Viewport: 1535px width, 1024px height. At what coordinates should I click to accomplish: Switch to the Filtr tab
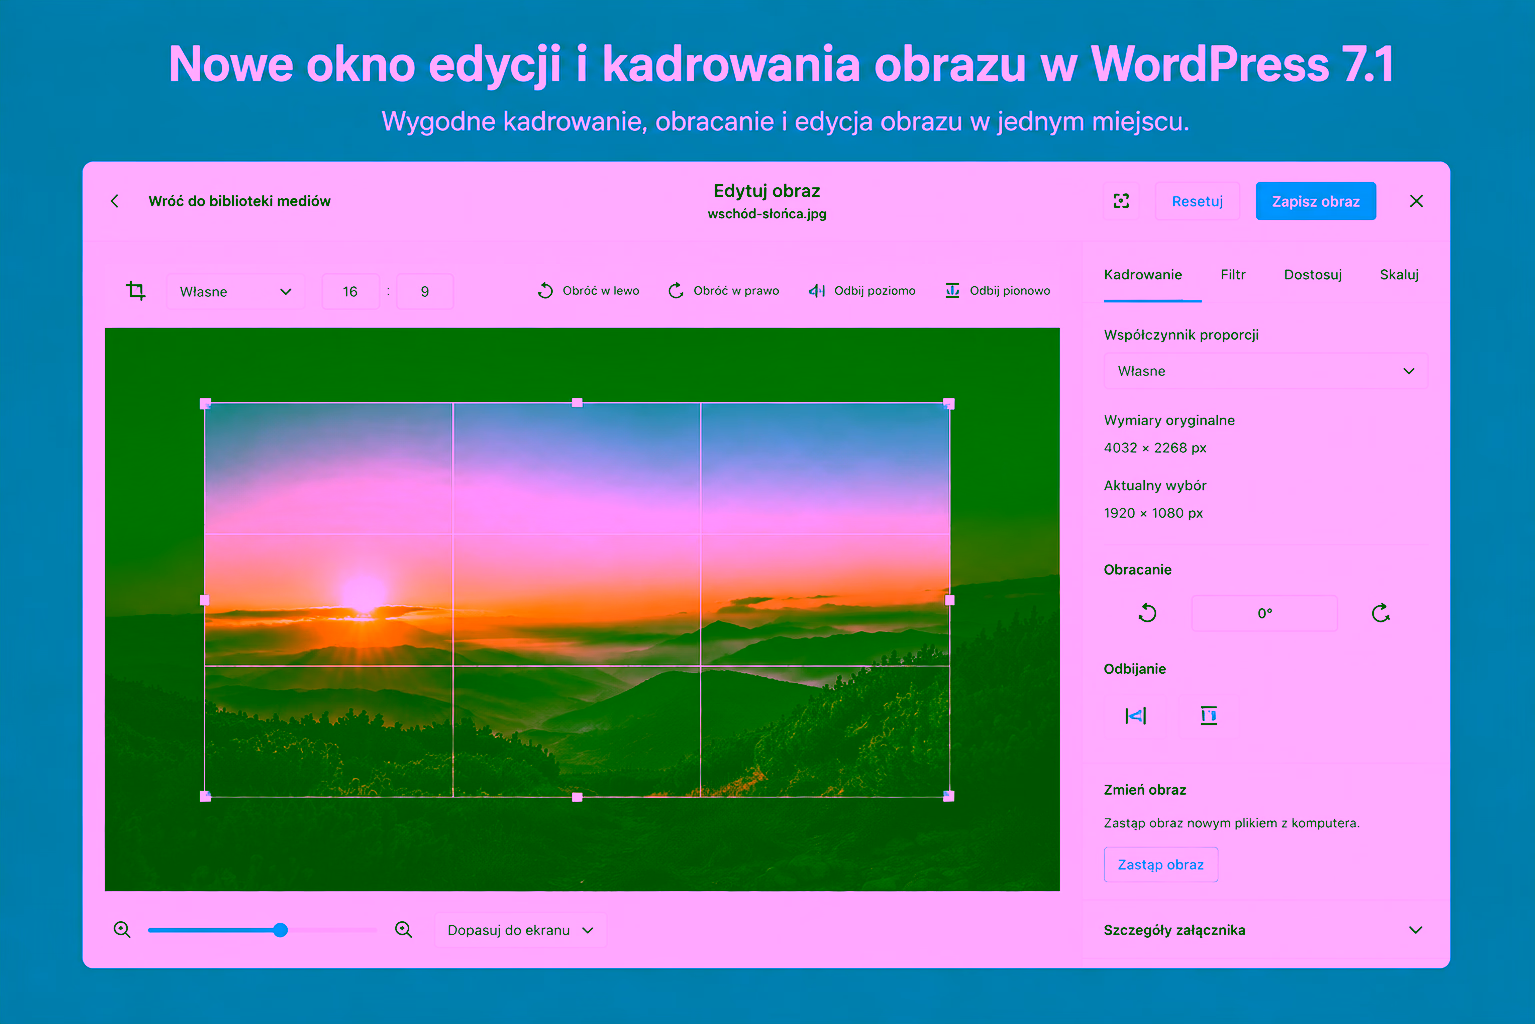point(1233,274)
